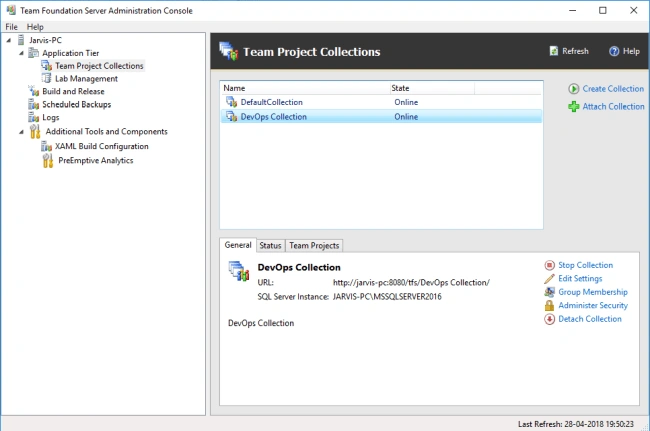Click the Help label in header
The width and height of the screenshot is (650, 431).
pos(631,51)
